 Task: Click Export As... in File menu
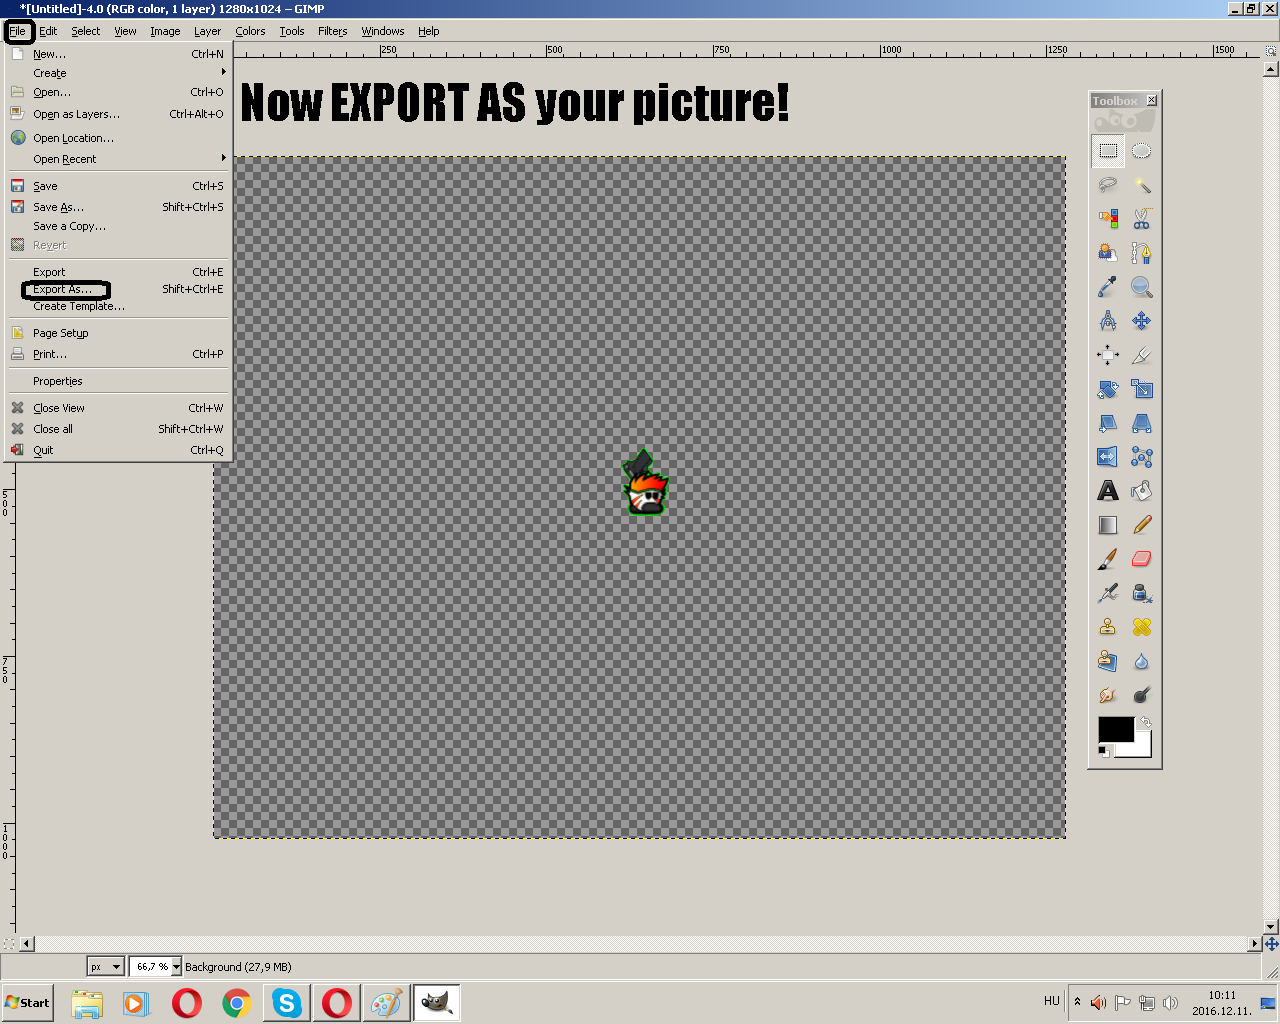tap(62, 290)
